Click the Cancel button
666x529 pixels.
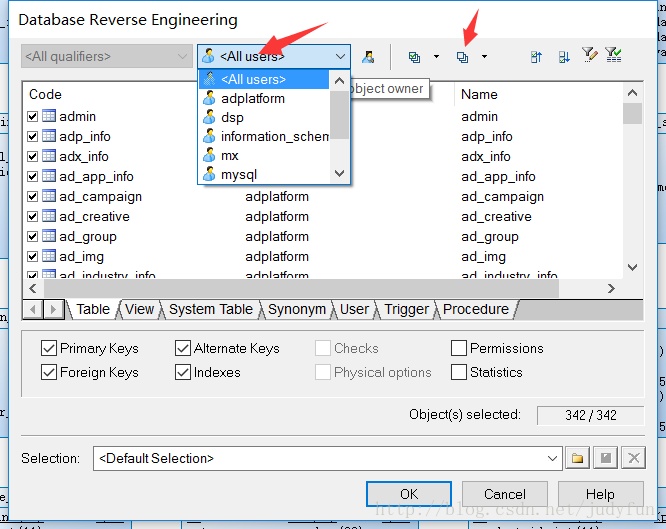(x=505, y=494)
